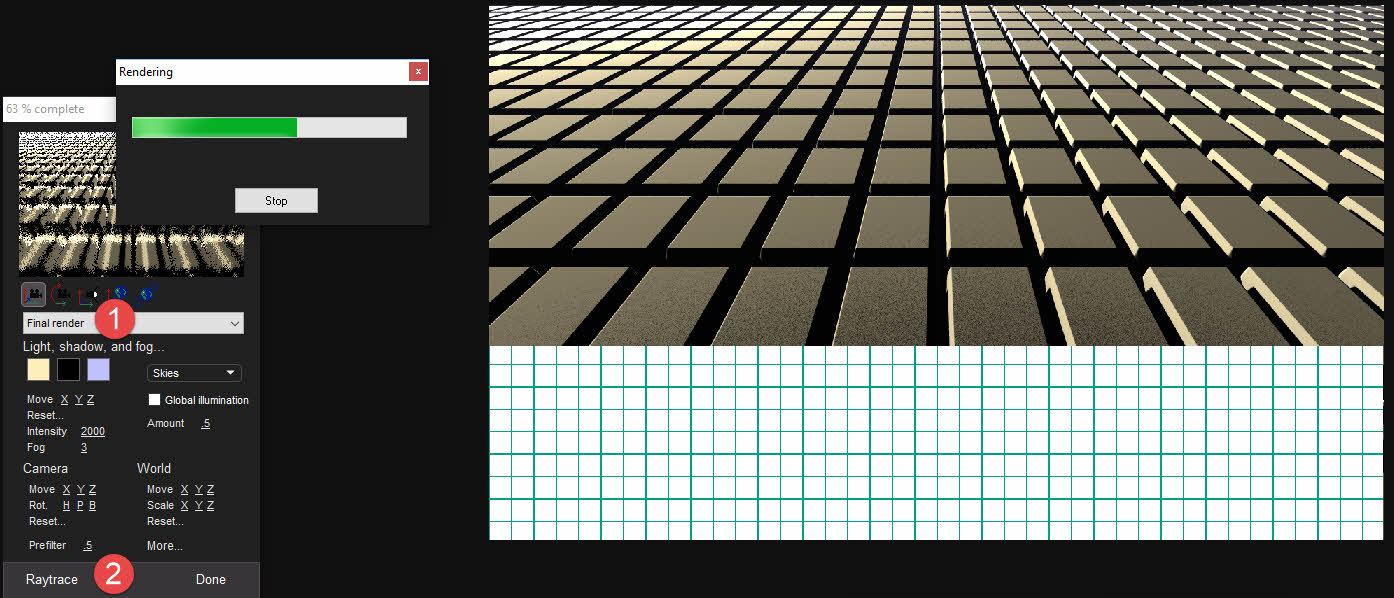Click the double globe world icon

tap(148, 294)
